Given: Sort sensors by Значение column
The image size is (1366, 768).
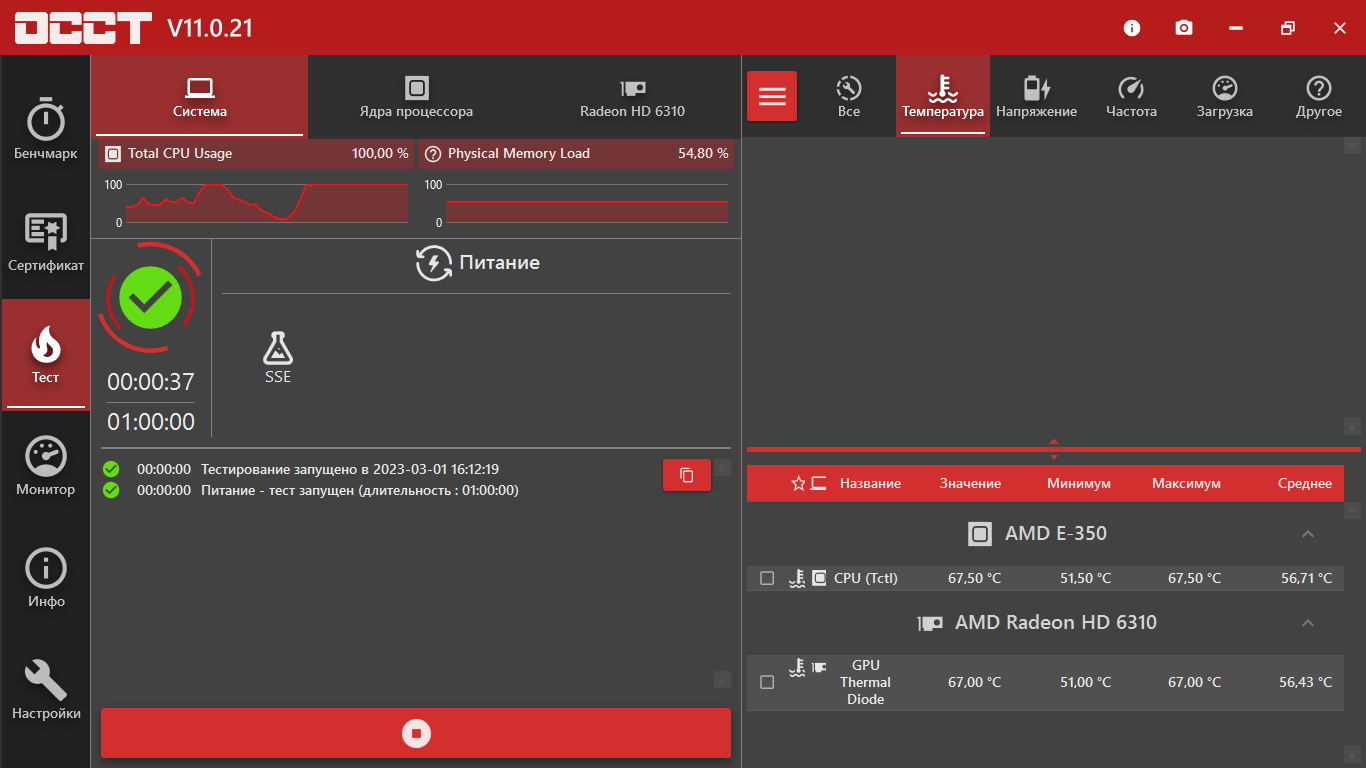Looking at the screenshot, I should point(970,484).
